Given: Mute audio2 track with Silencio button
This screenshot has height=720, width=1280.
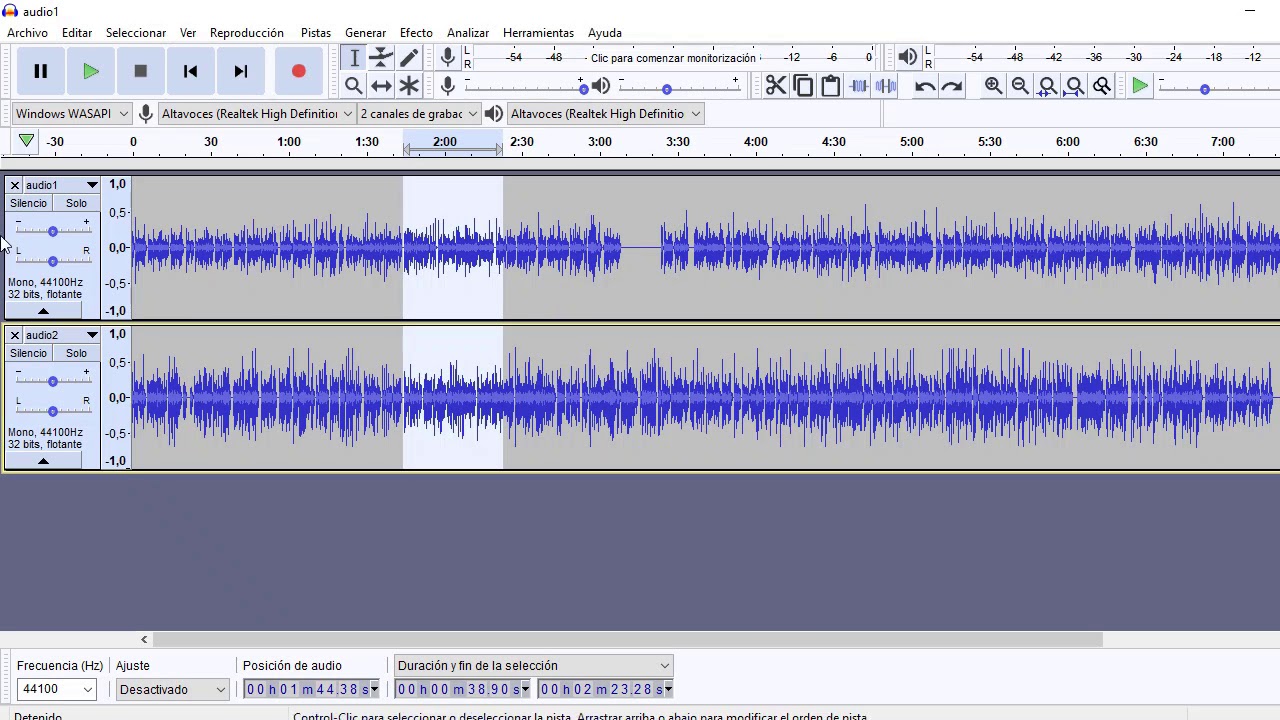Looking at the screenshot, I should tap(28, 353).
